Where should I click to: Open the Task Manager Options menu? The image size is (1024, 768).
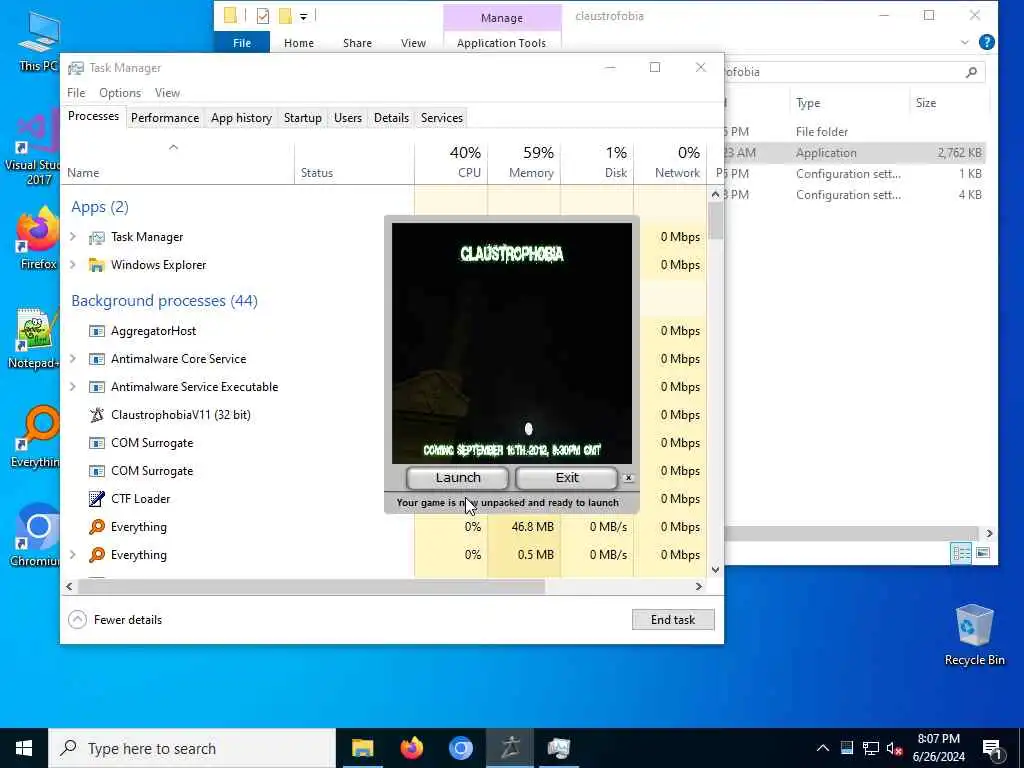tap(120, 93)
